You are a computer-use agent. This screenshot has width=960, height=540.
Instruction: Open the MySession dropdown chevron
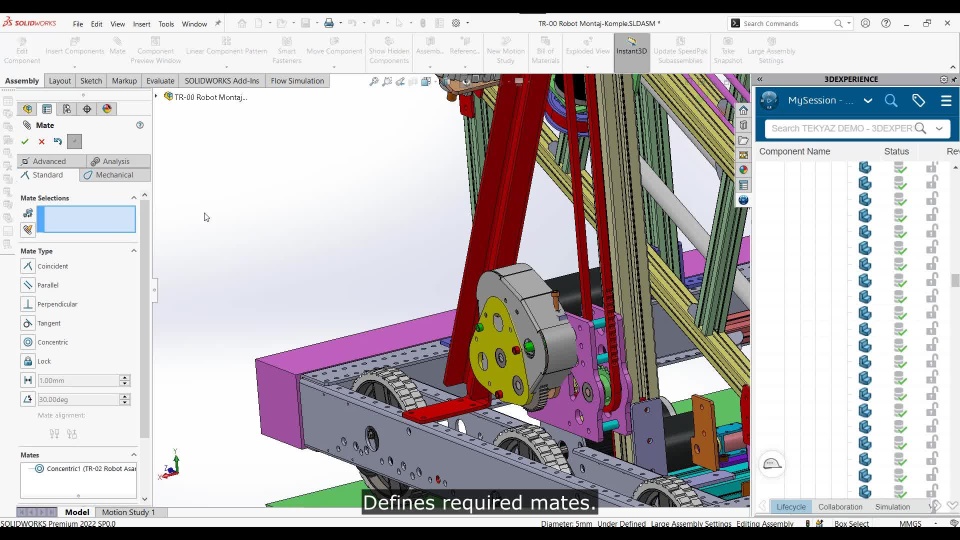868,100
